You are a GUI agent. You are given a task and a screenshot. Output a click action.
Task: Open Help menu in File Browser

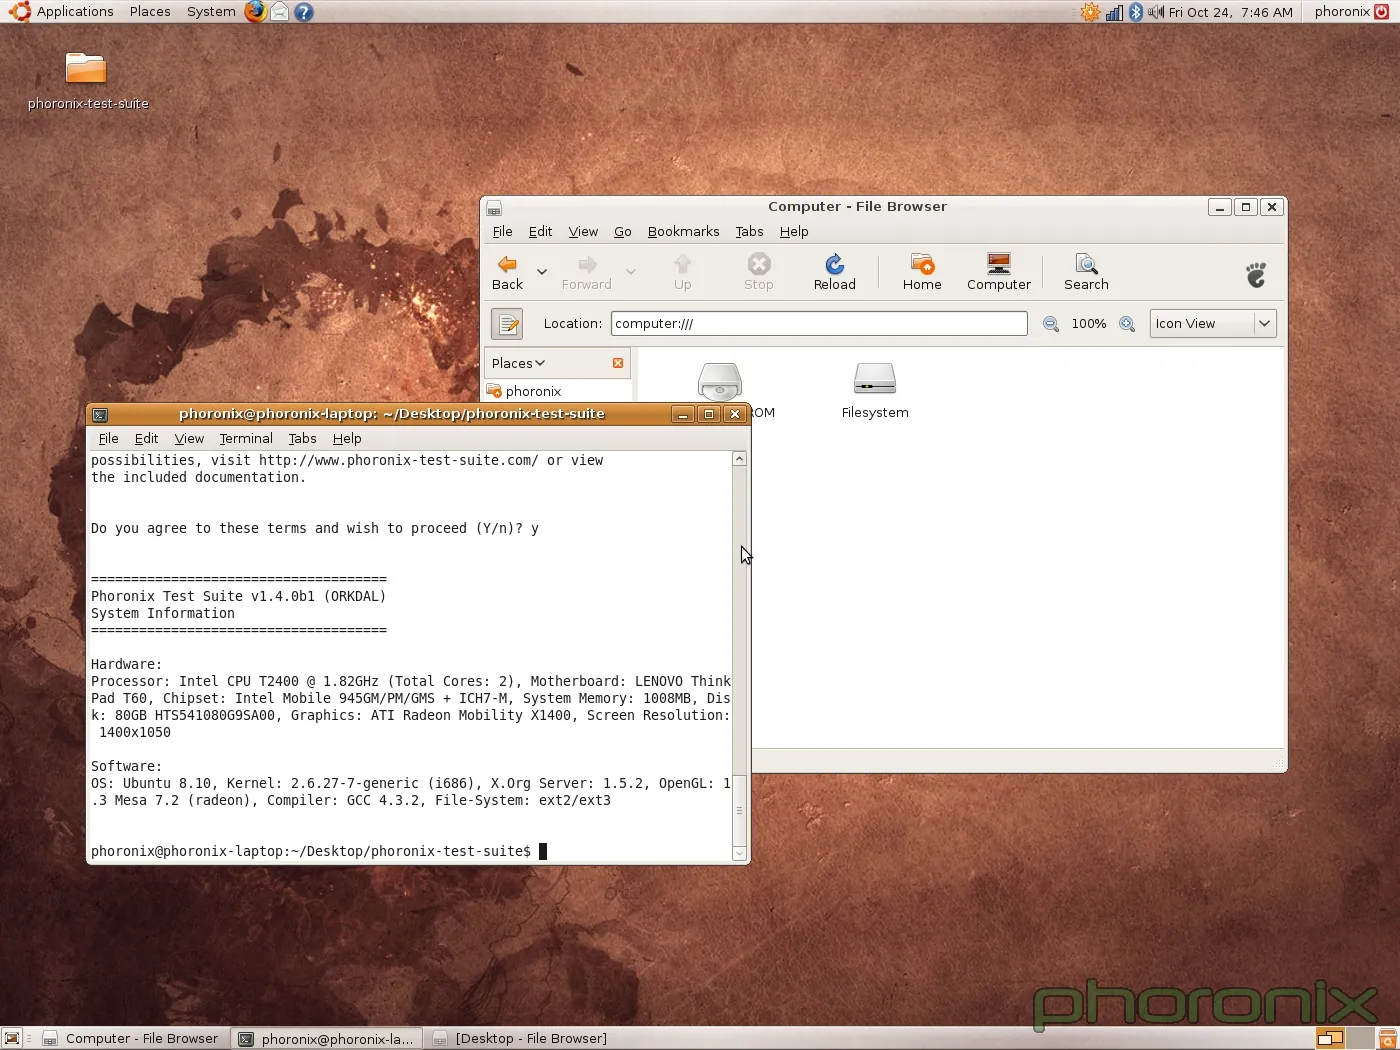click(x=794, y=231)
